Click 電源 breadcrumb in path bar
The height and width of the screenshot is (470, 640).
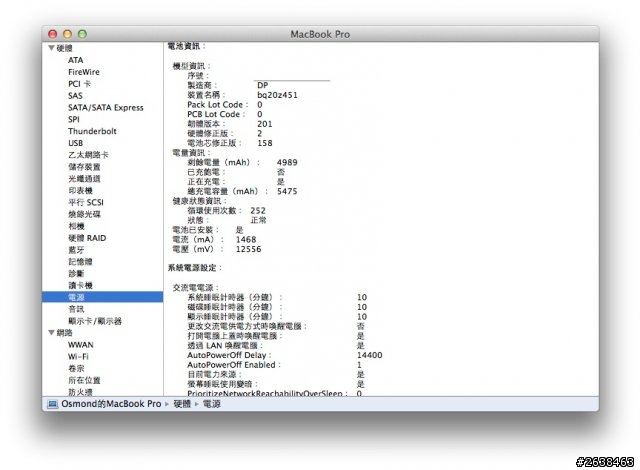point(211,404)
